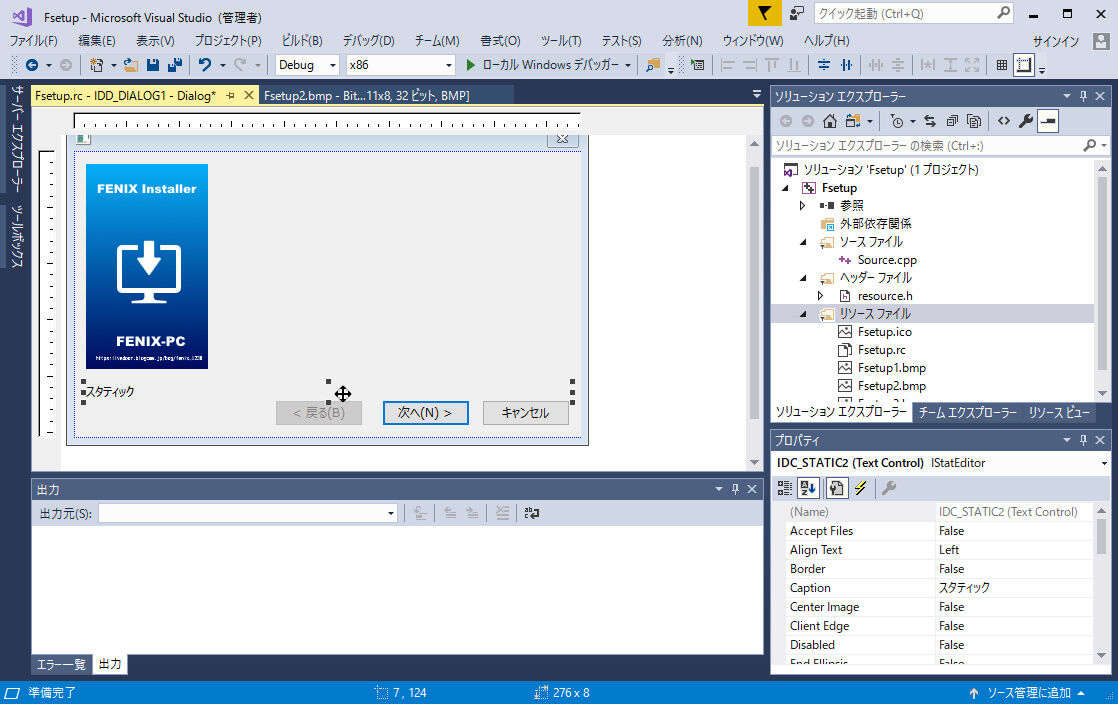Open the ビルド(B) menu

tap(302, 41)
